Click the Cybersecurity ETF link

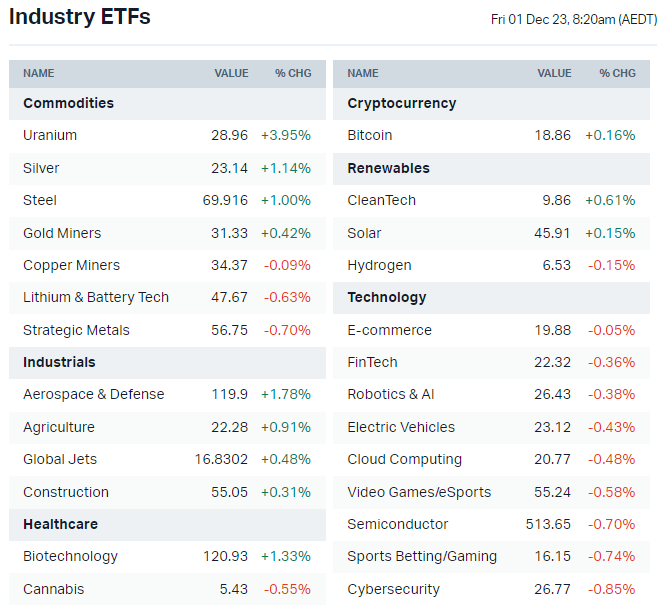[x=393, y=589]
